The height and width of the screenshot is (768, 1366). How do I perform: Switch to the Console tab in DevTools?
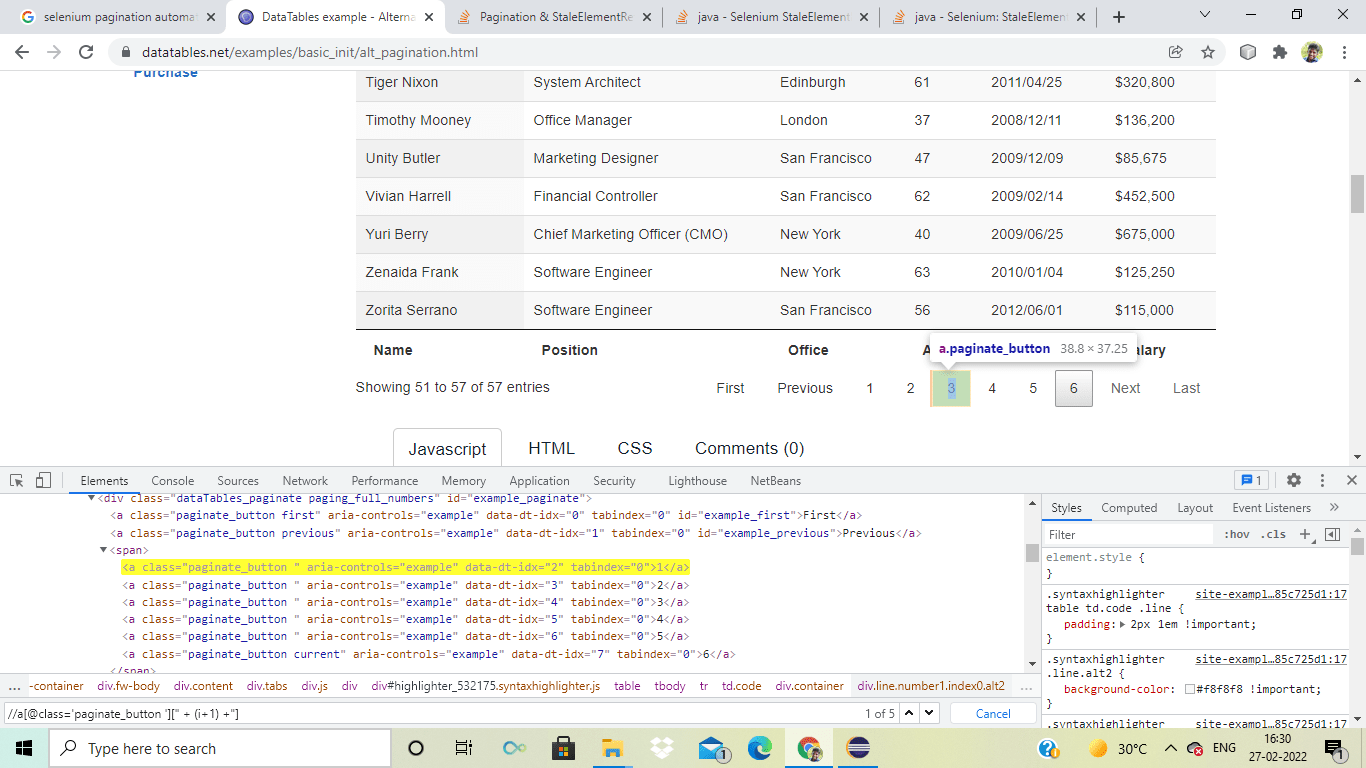[172, 481]
